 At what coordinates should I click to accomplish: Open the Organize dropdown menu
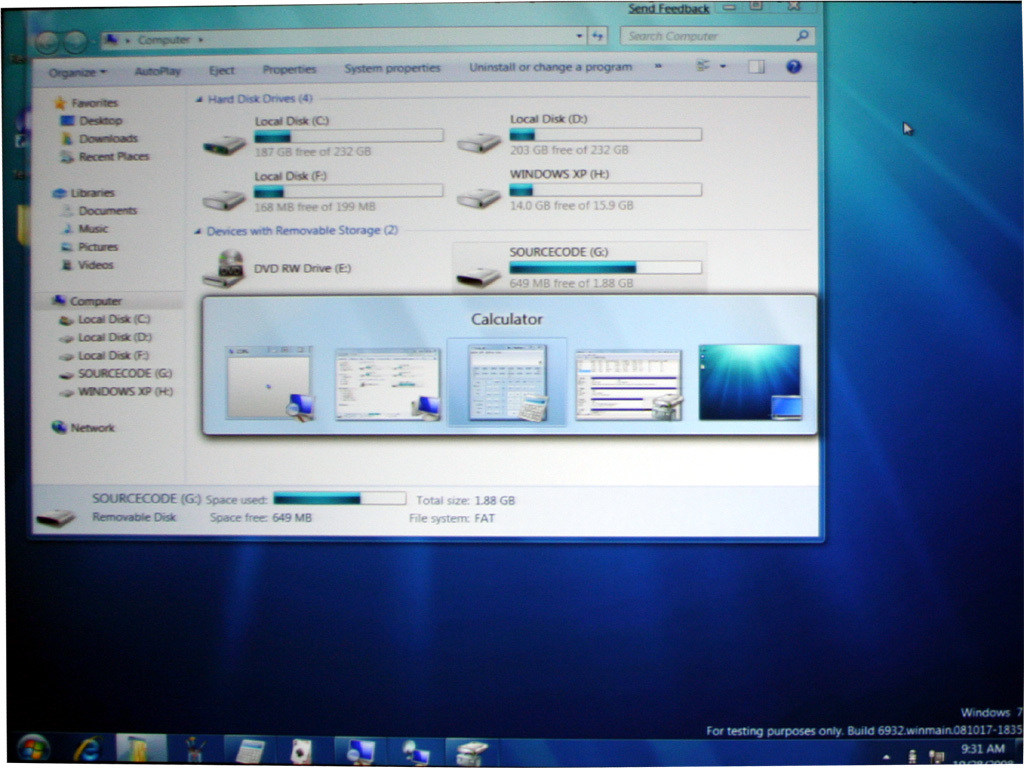click(78, 71)
